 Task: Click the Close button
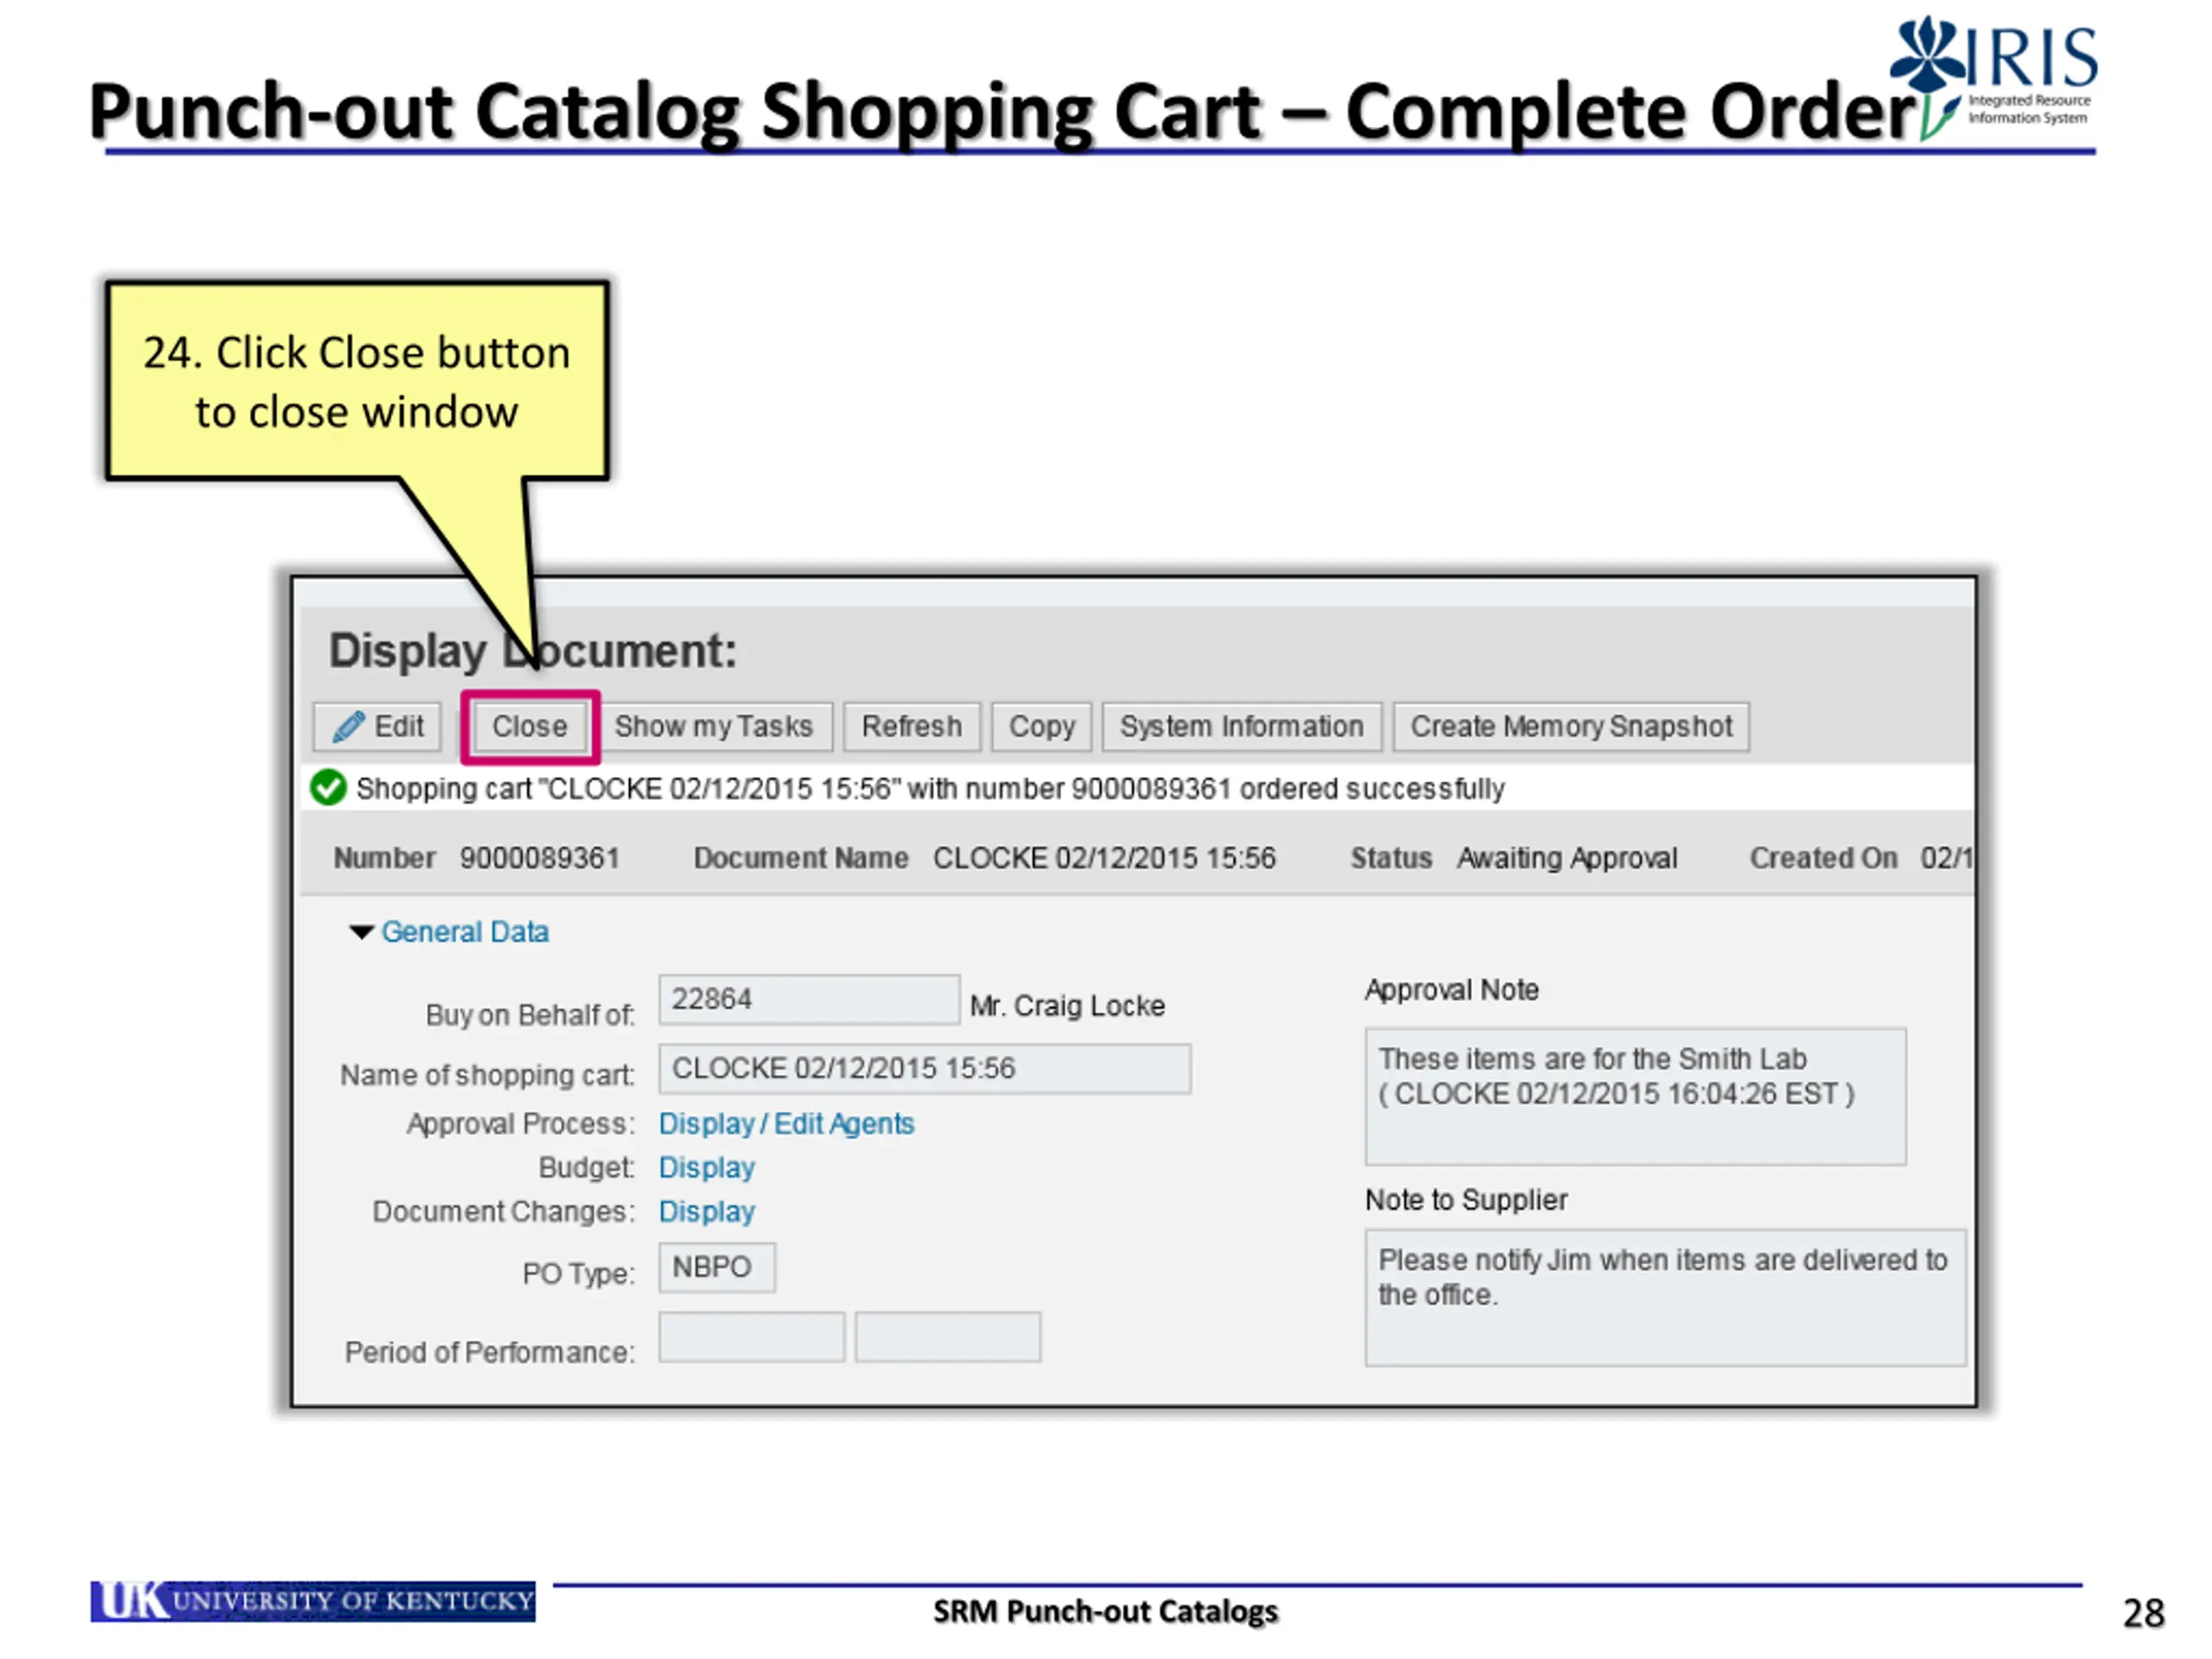[530, 726]
